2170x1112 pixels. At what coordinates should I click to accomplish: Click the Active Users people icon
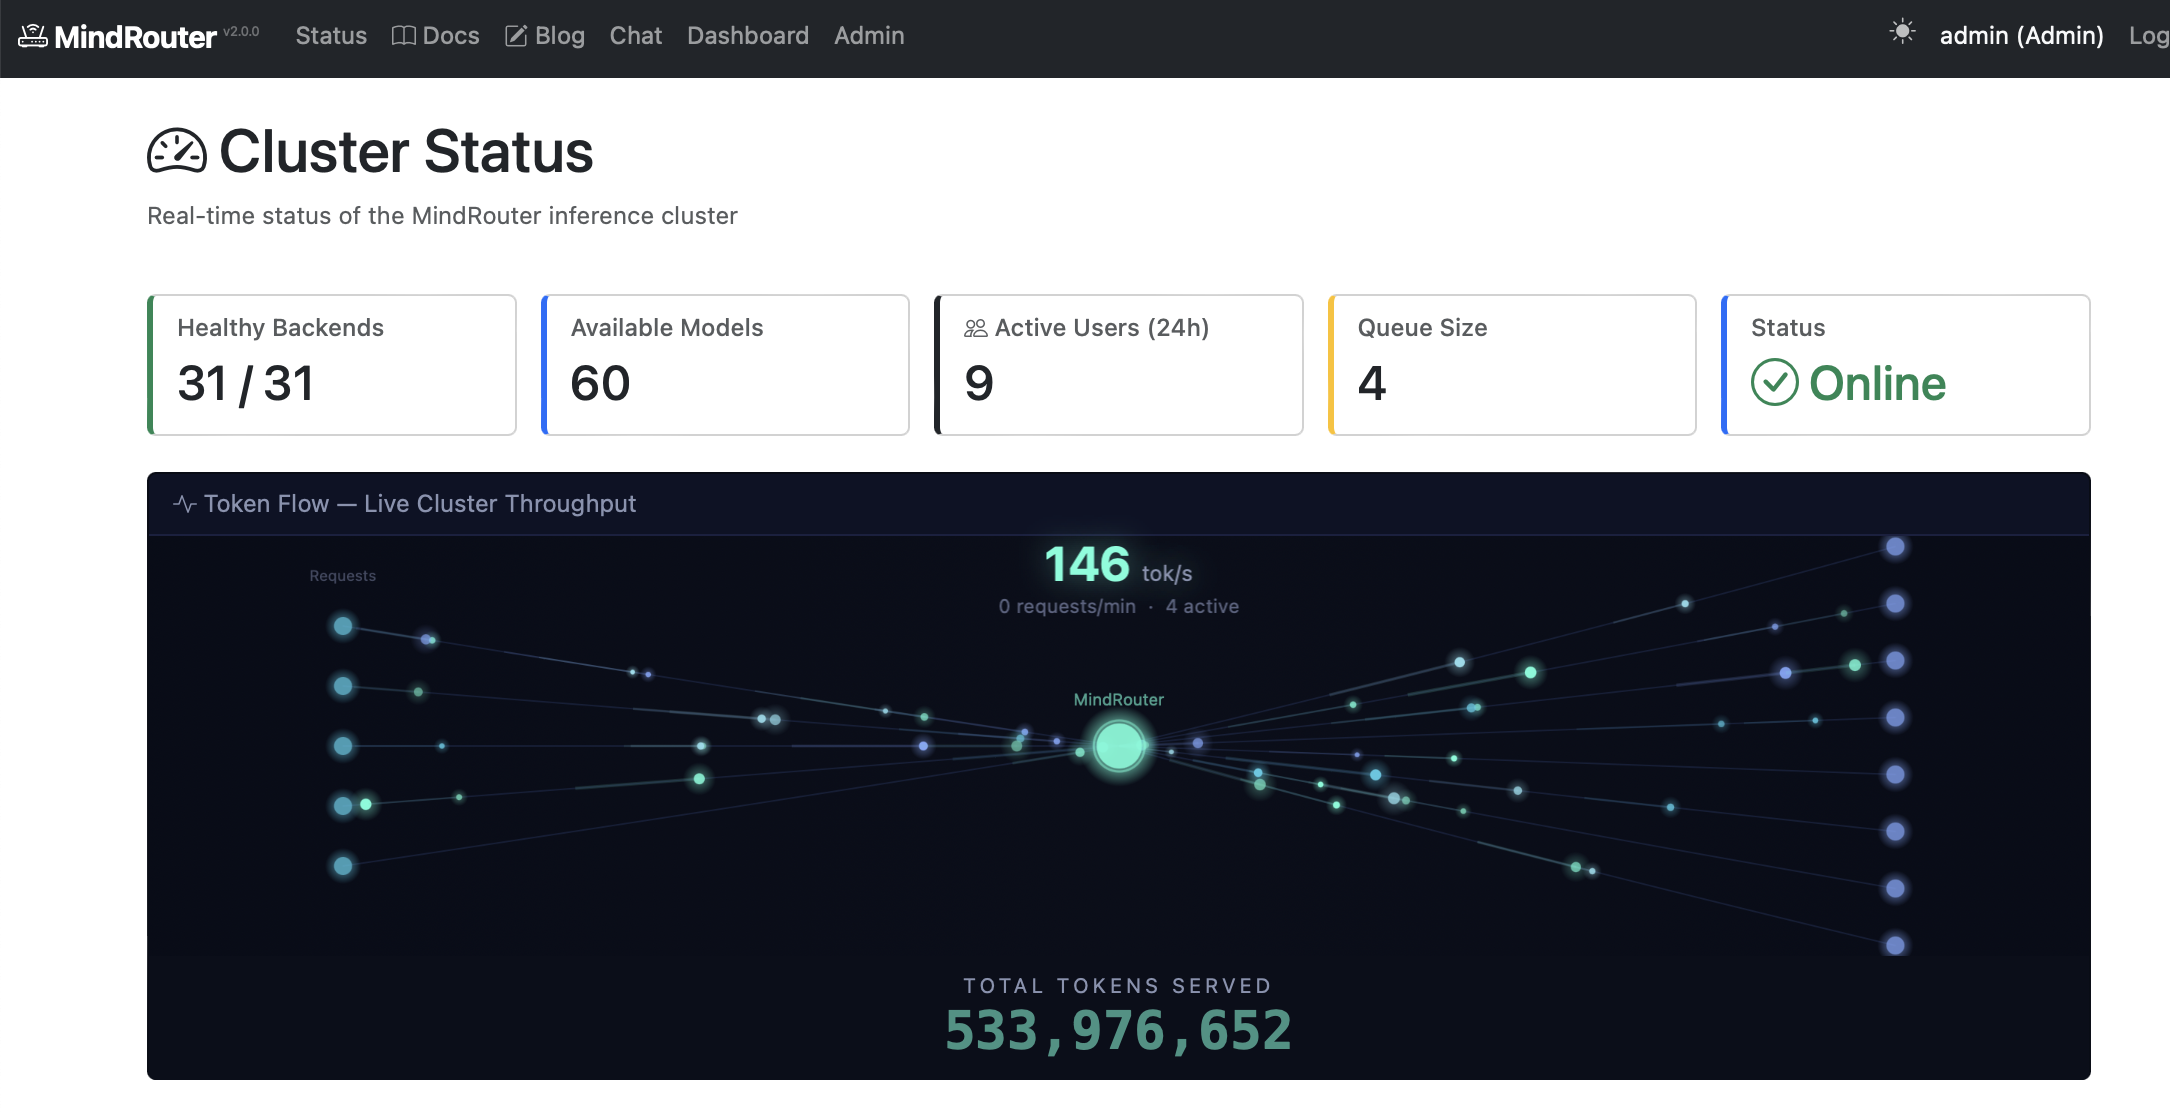click(x=974, y=327)
